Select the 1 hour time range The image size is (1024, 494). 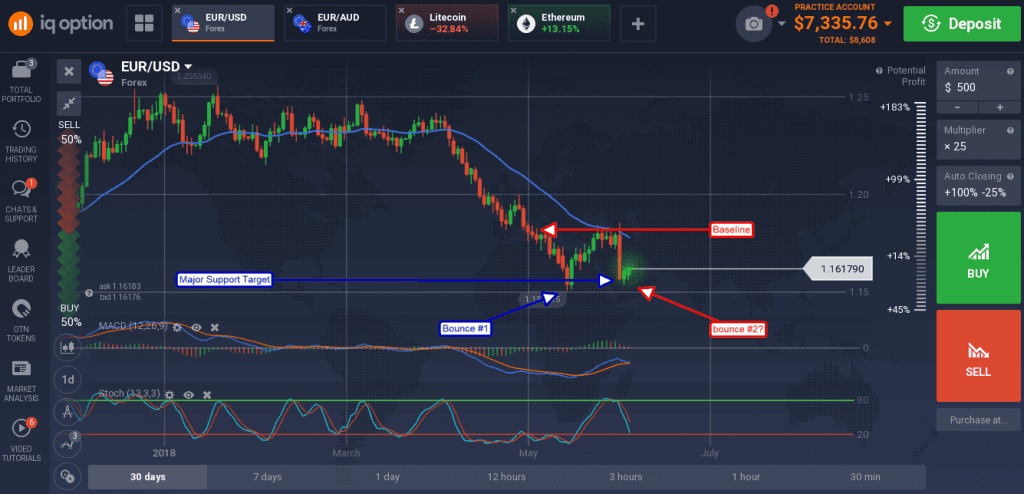(746, 476)
